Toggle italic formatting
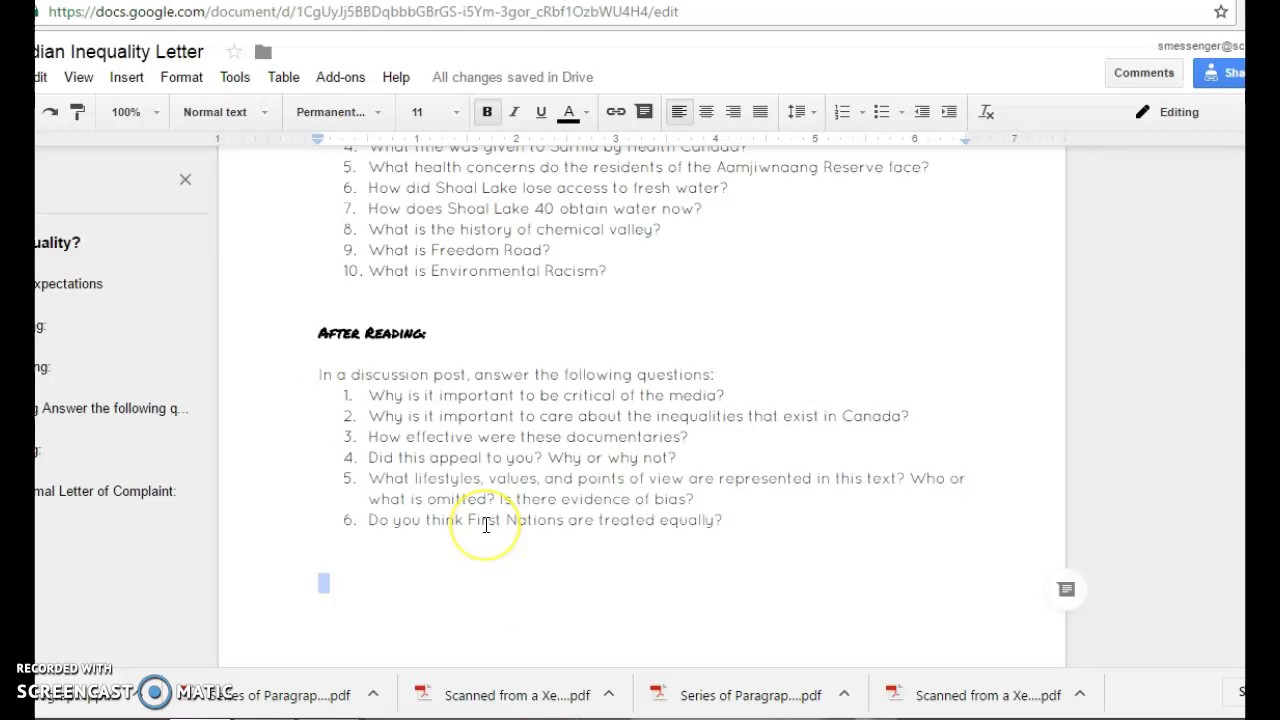1280x720 pixels. (x=514, y=112)
